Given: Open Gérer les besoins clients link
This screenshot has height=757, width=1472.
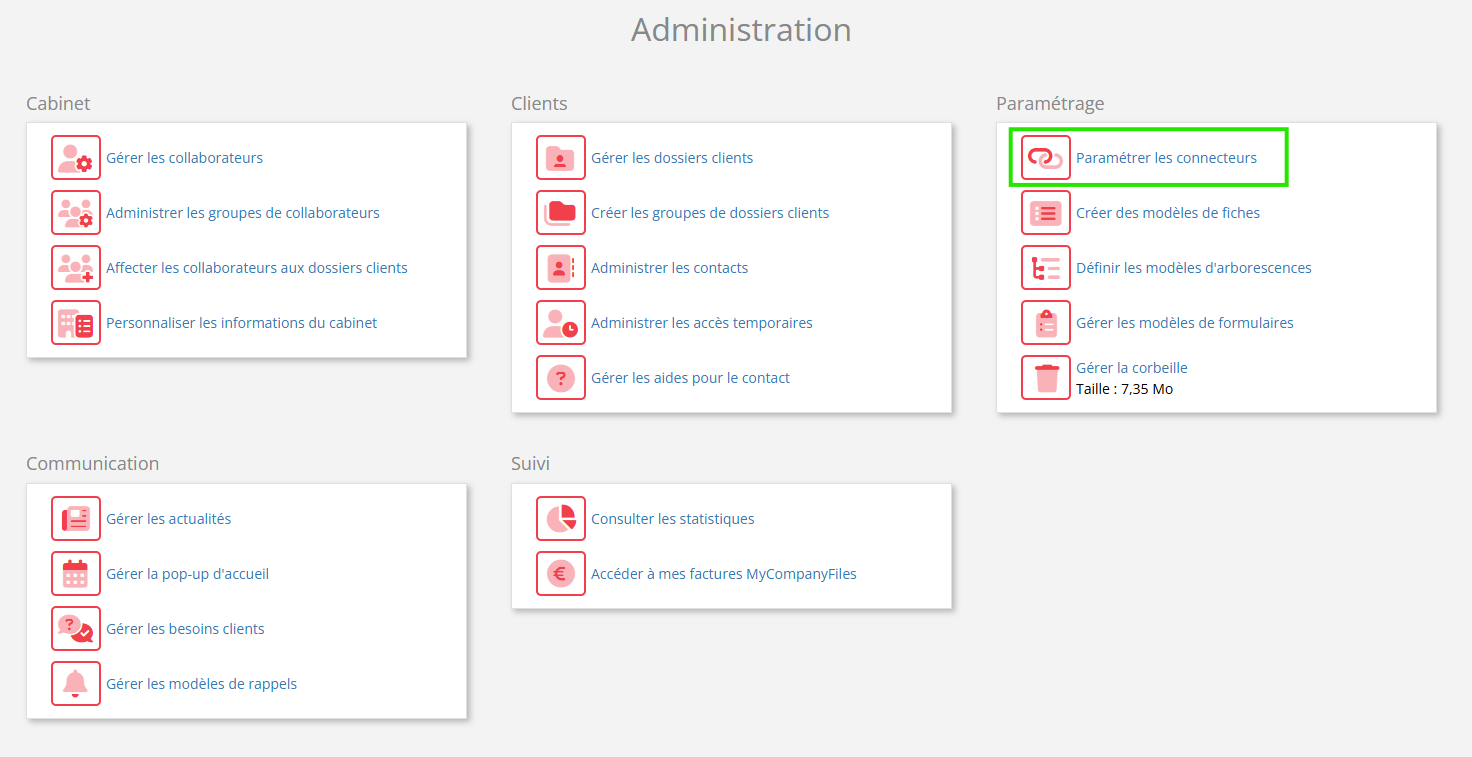Looking at the screenshot, I should click(x=185, y=629).
